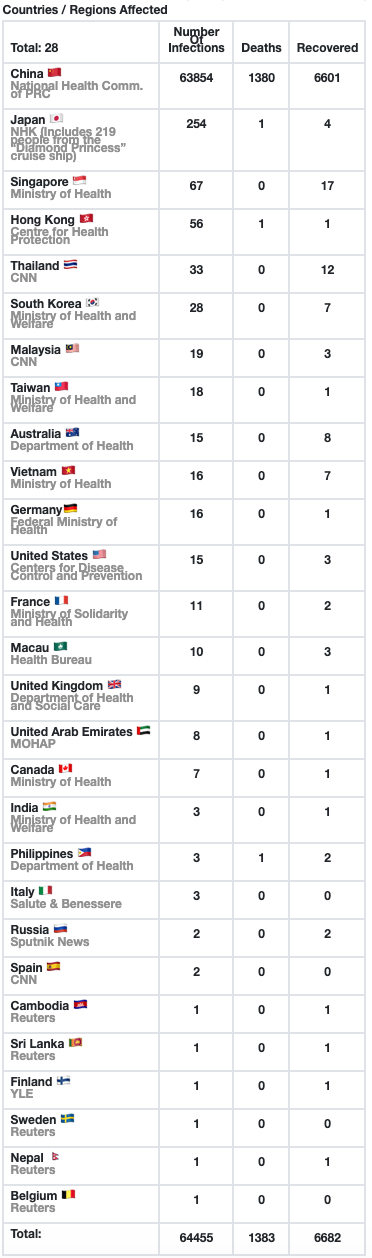The height and width of the screenshot is (1258, 372).
Task: Click the Singapore flag icon
Action: pos(79,181)
